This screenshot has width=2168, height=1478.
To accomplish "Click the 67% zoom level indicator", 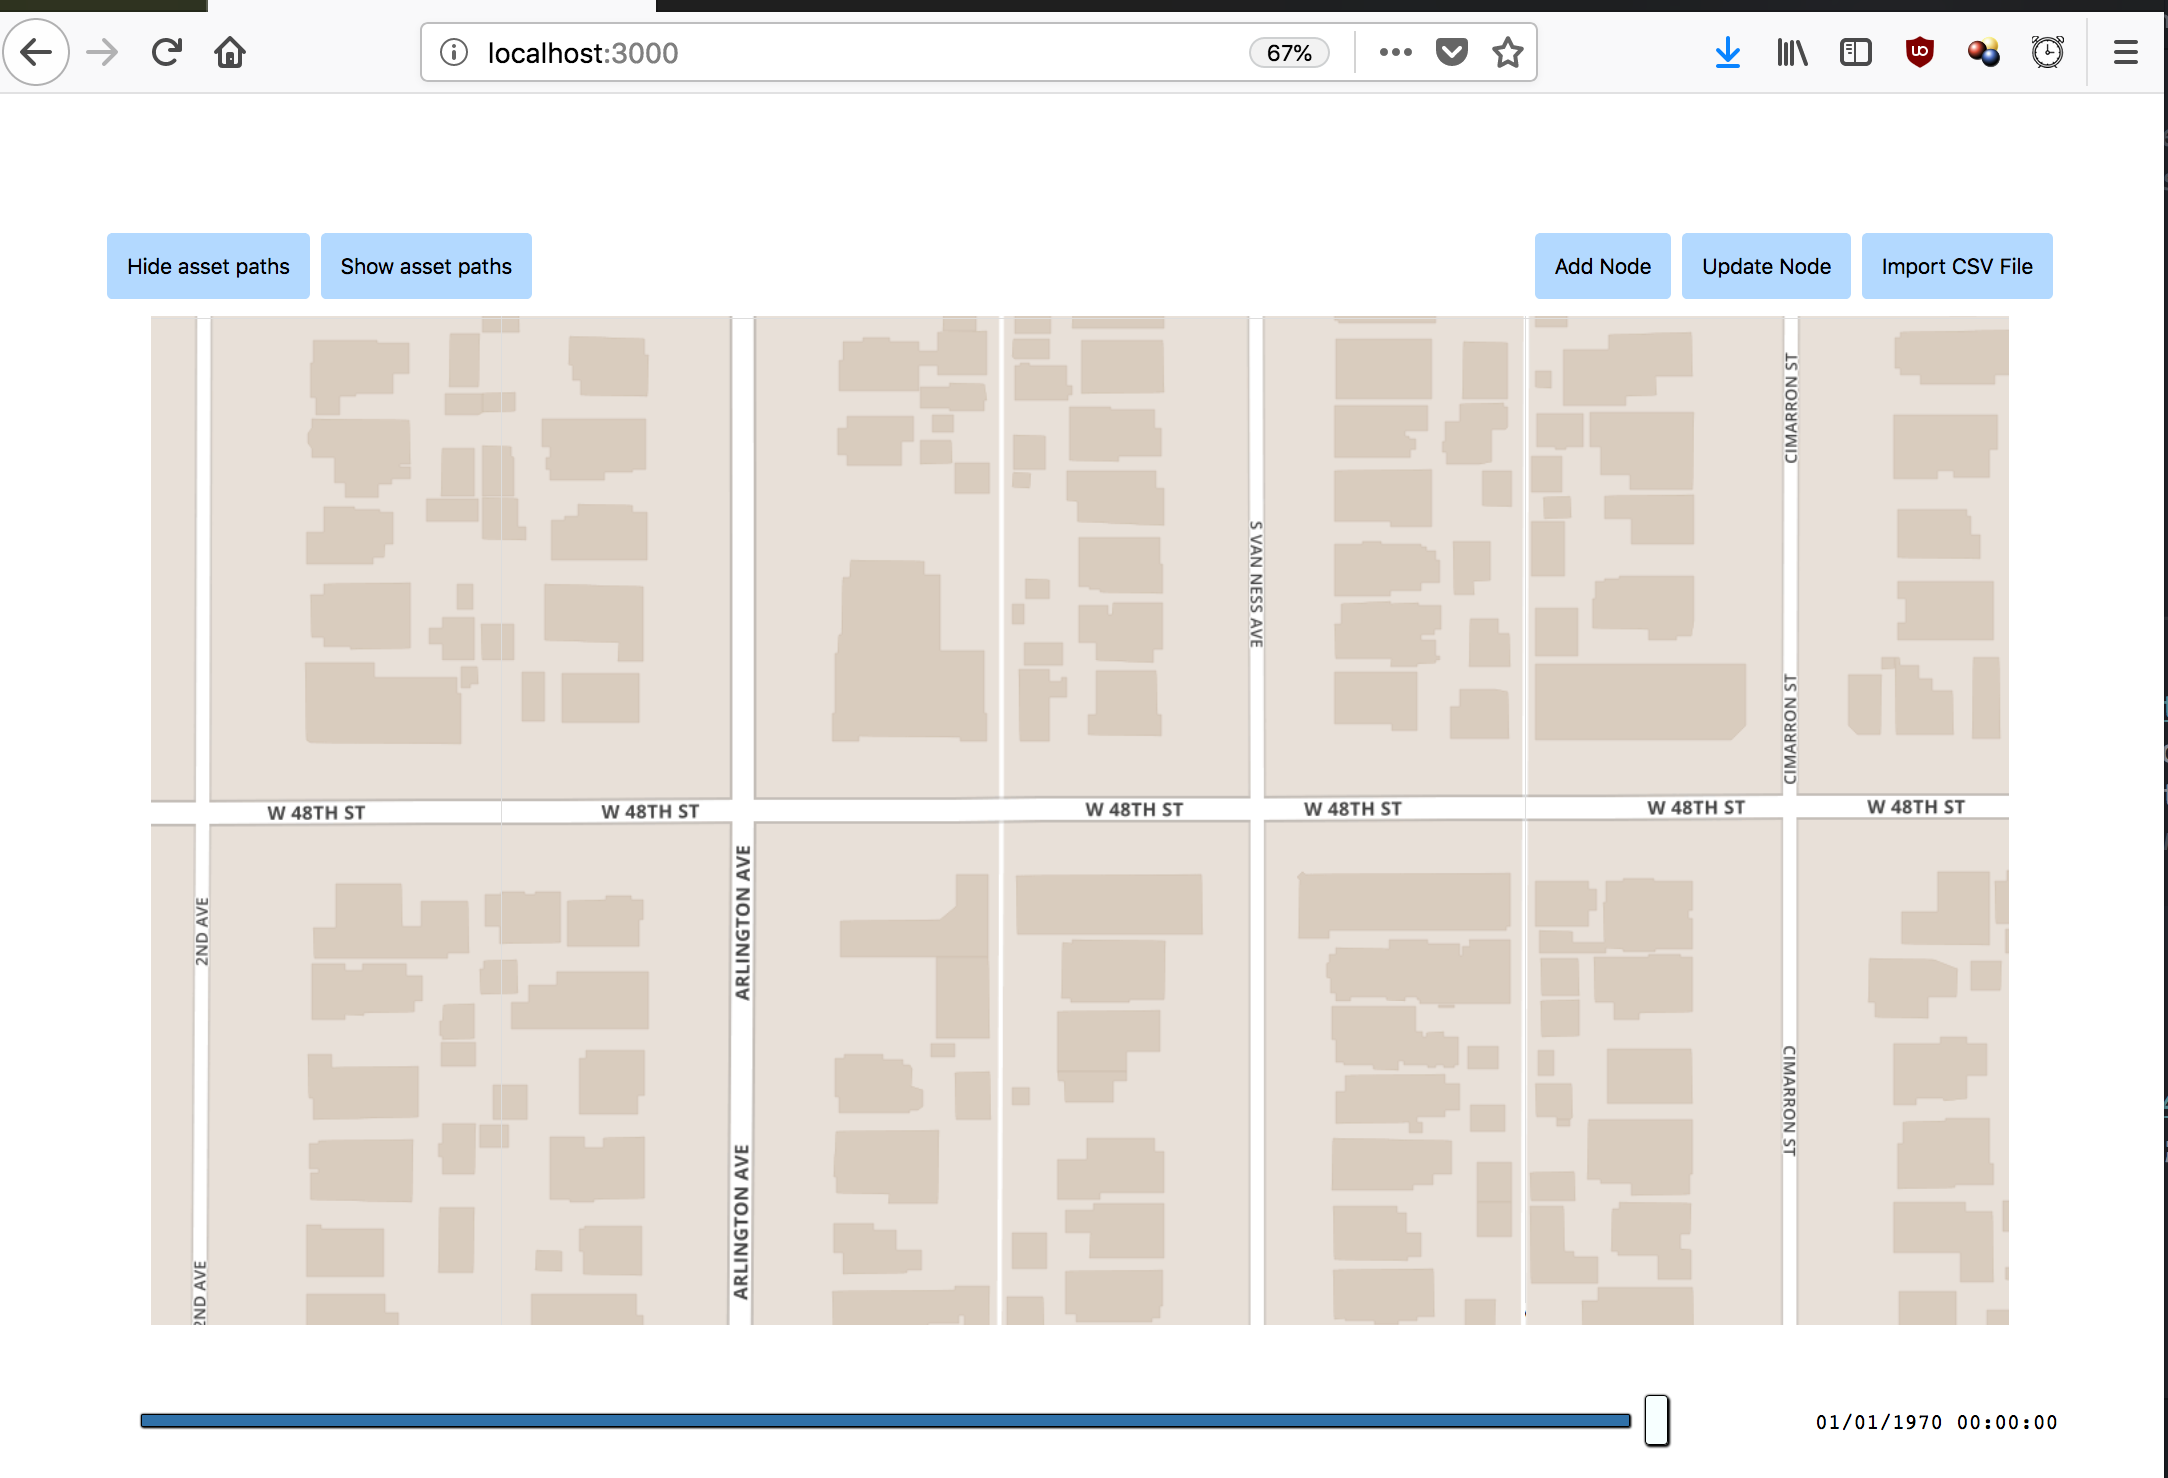I will (x=1288, y=53).
